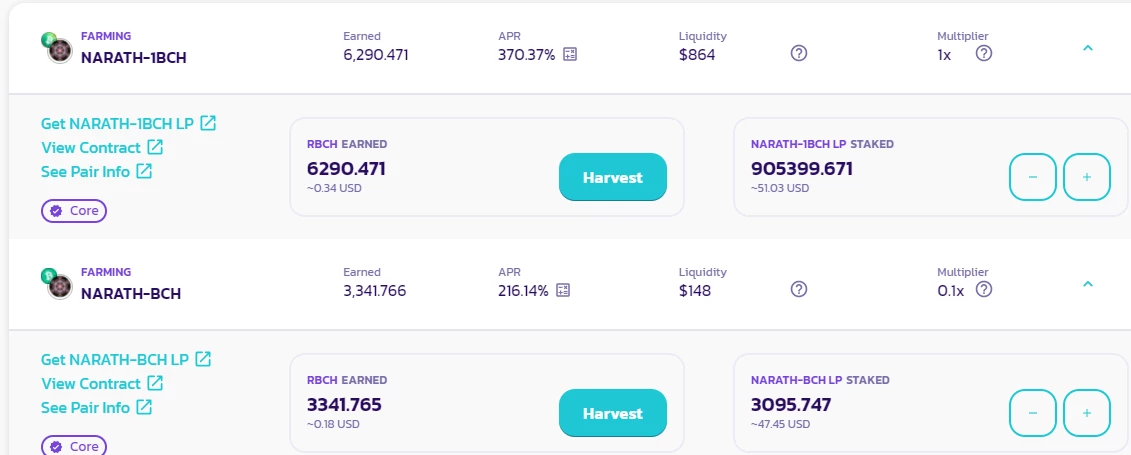Viewport: 1131px width, 455px height.
Task: Show multiplier help for the 0.1x farm
Action: (984, 289)
